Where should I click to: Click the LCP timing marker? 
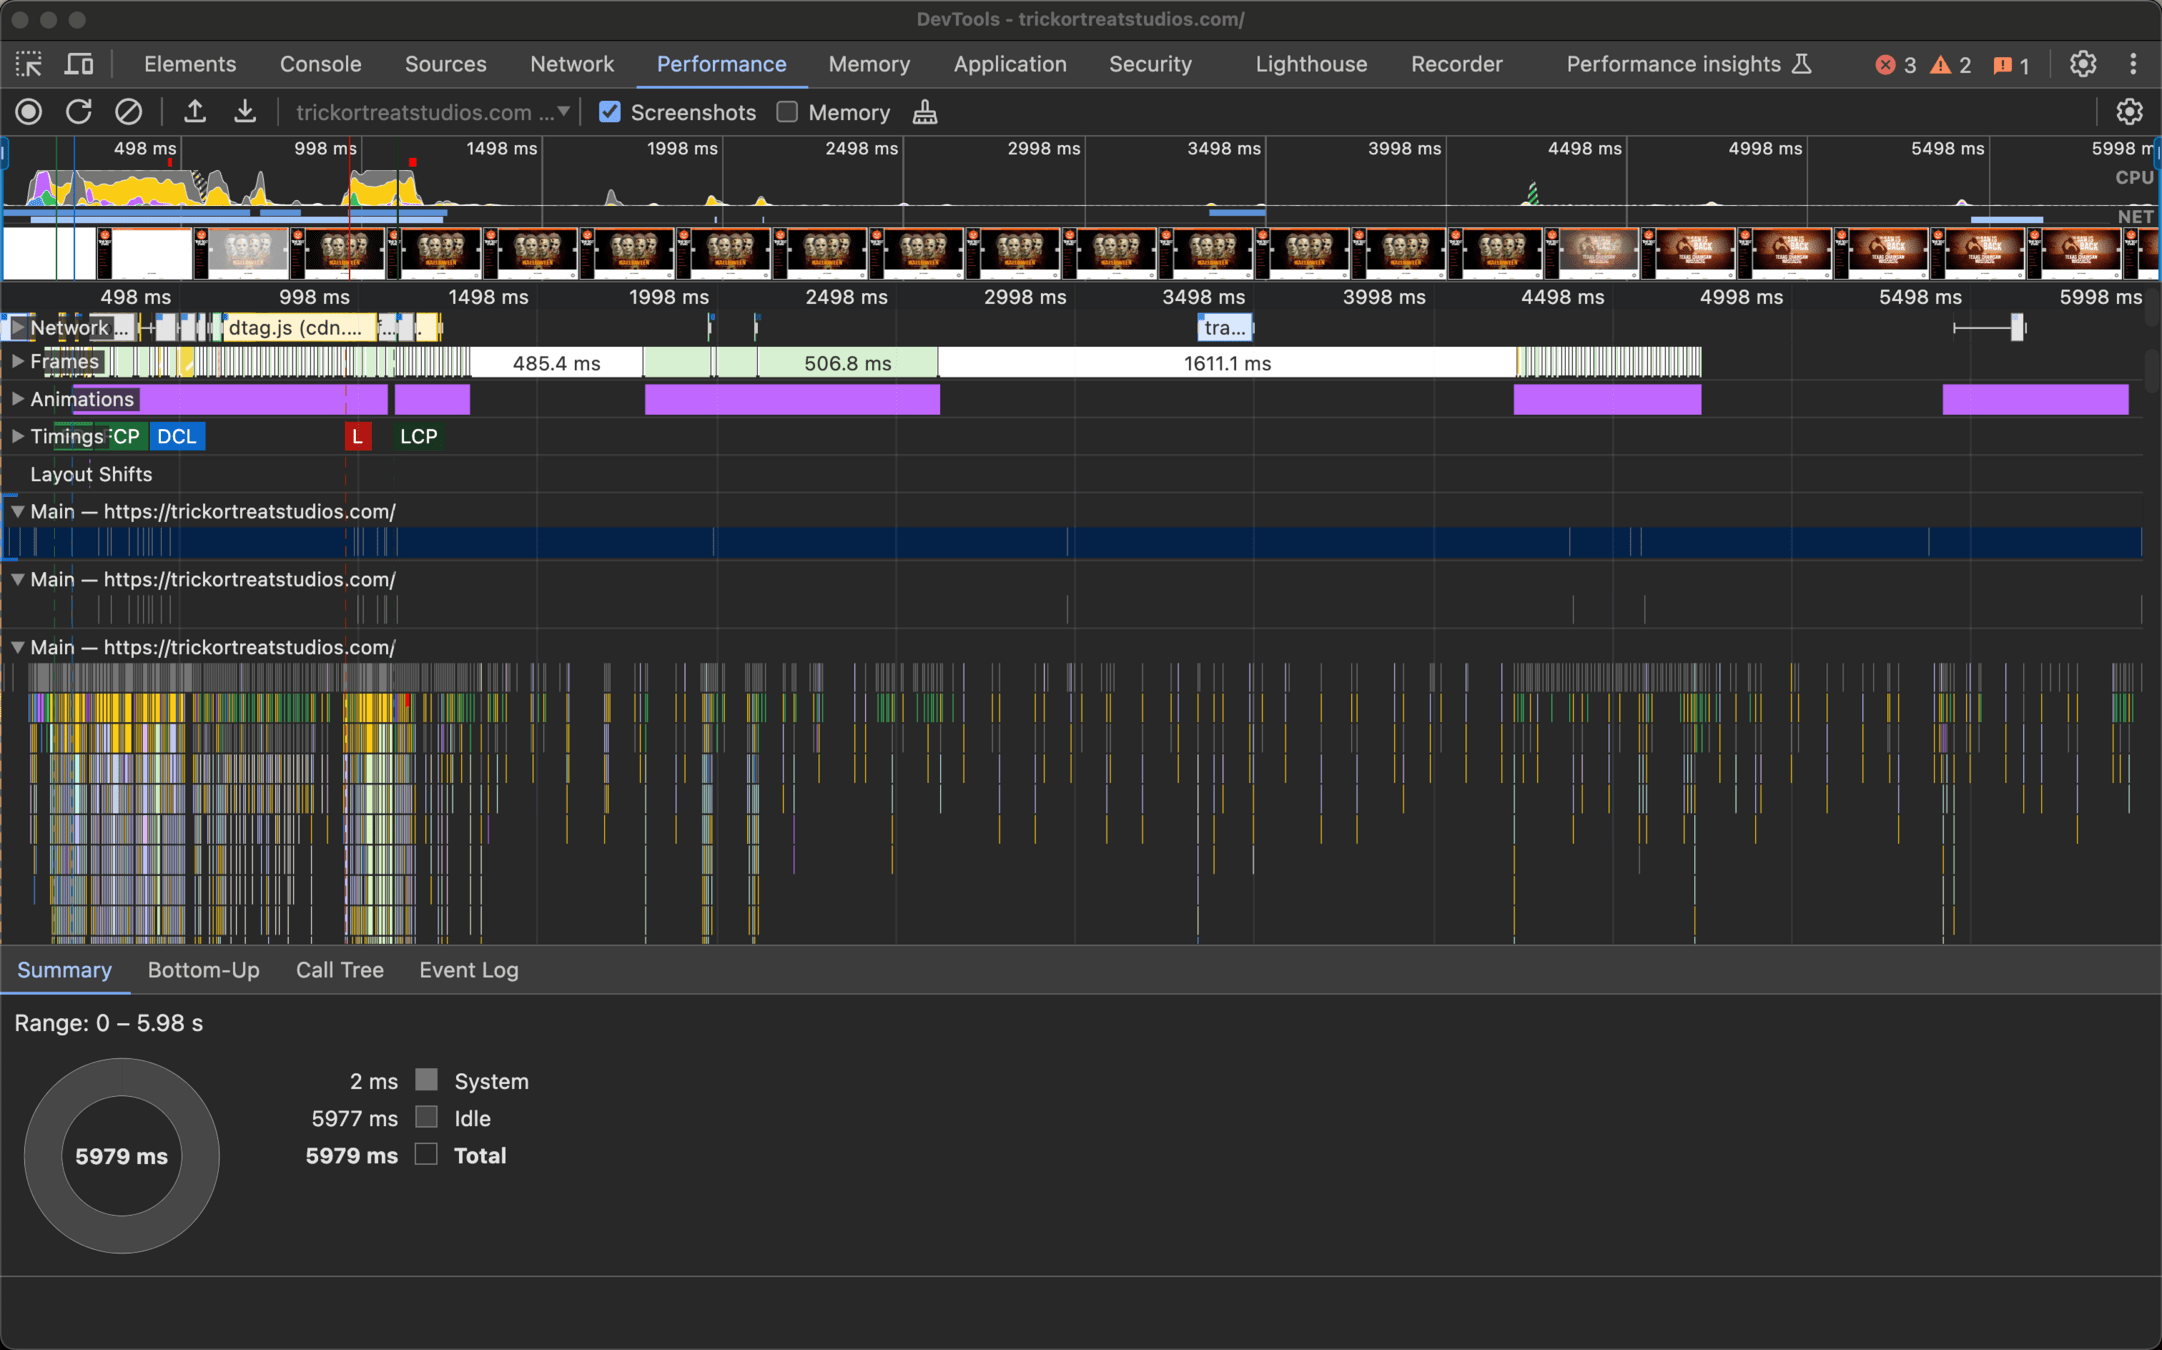(418, 436)
